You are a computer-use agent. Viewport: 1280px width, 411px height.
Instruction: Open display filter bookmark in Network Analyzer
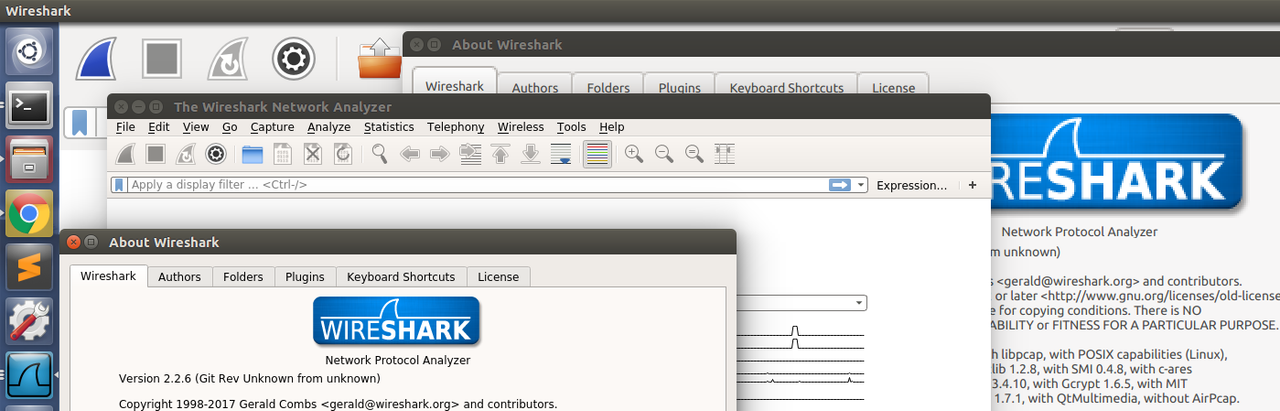coord(119,185)
